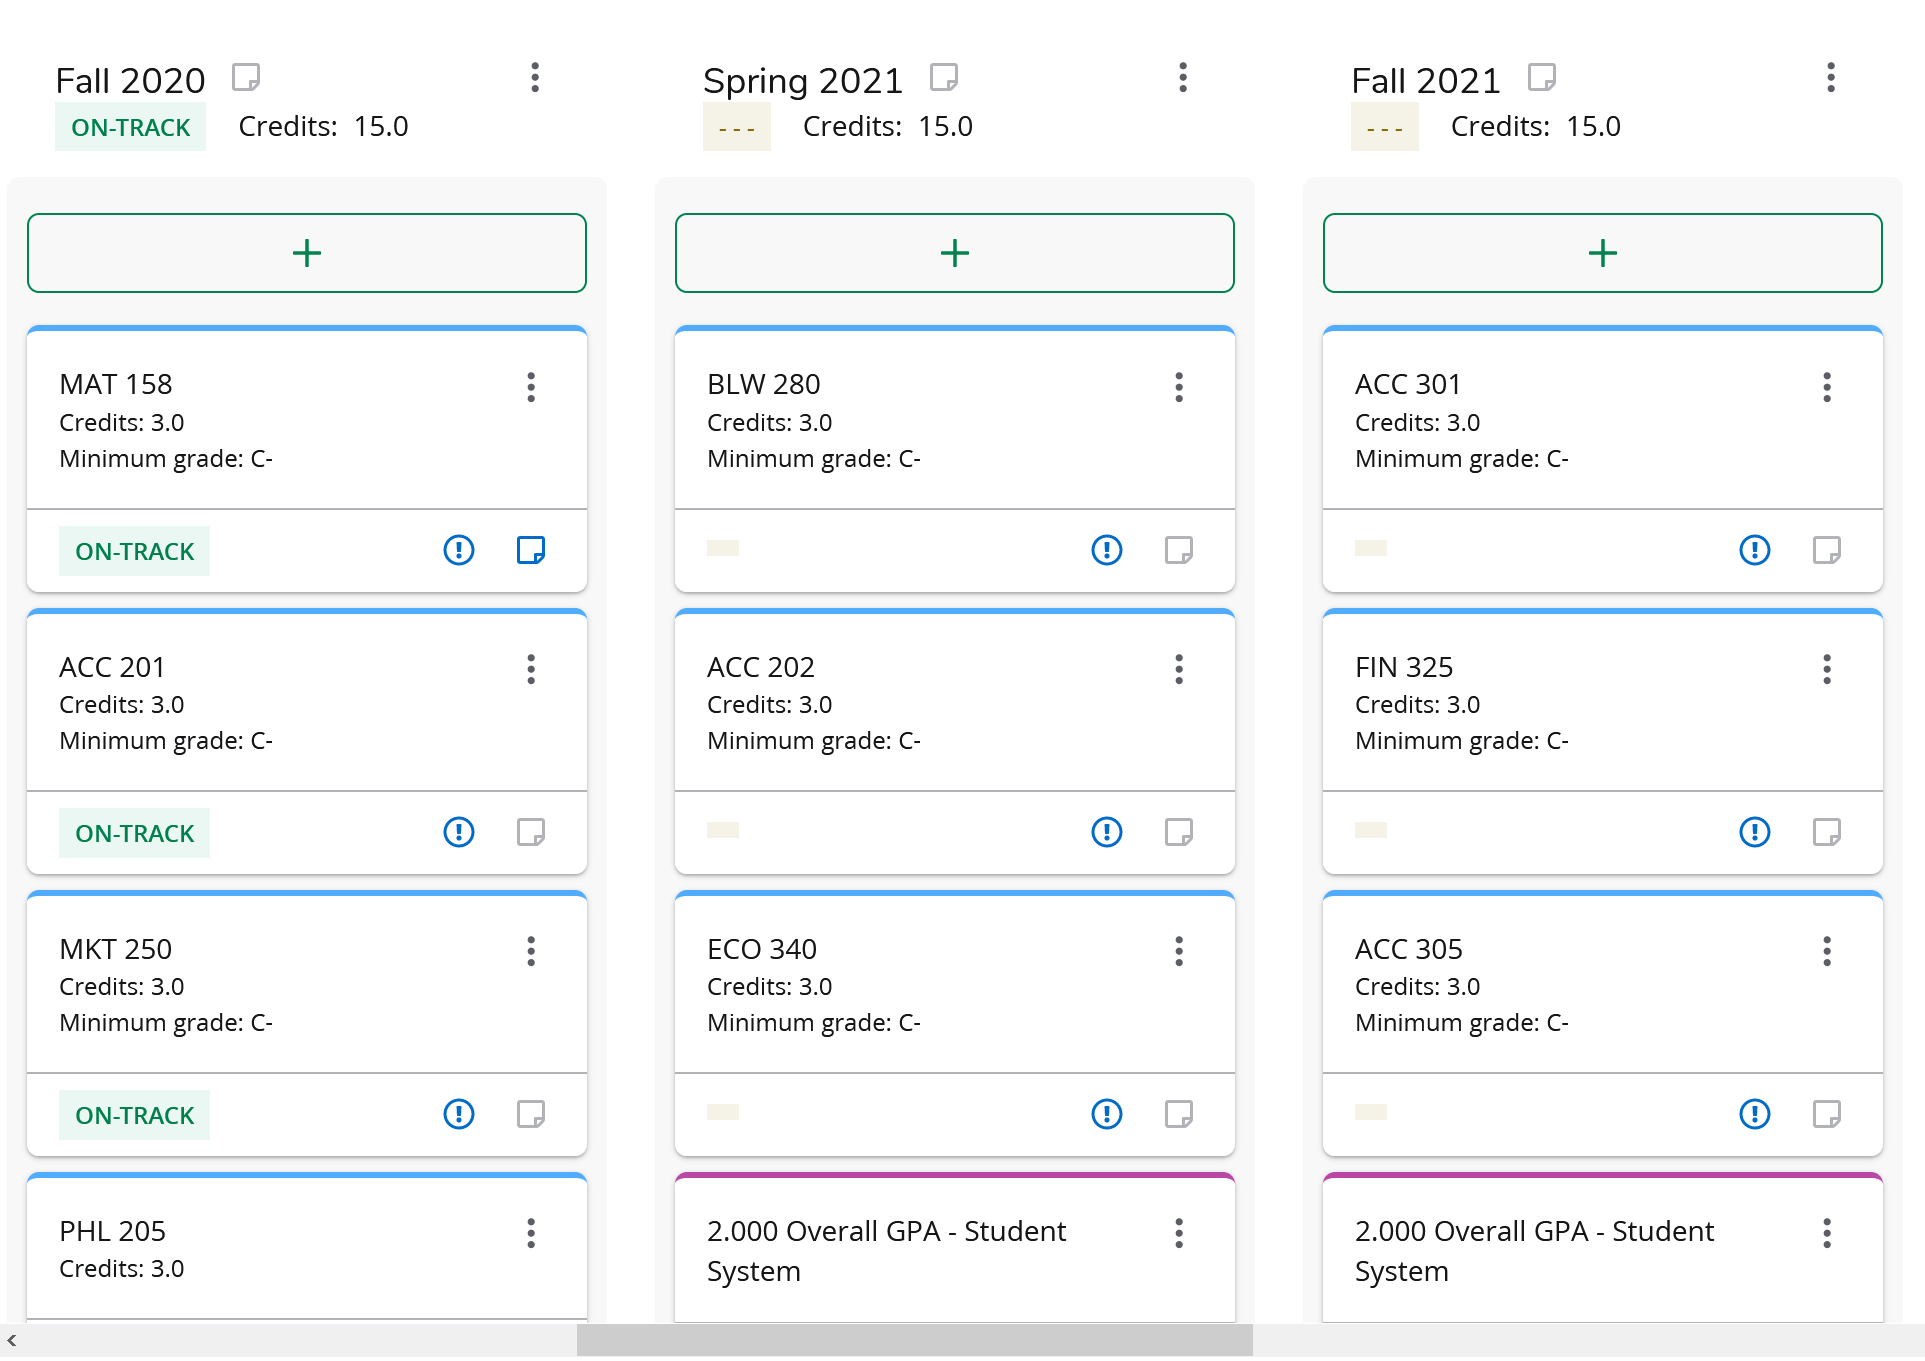Image resolution: width=1925 pixels, height=1361 pixels.
Task: Open the Spring 2021 term kebab menu
Action: click(1183, 77)
